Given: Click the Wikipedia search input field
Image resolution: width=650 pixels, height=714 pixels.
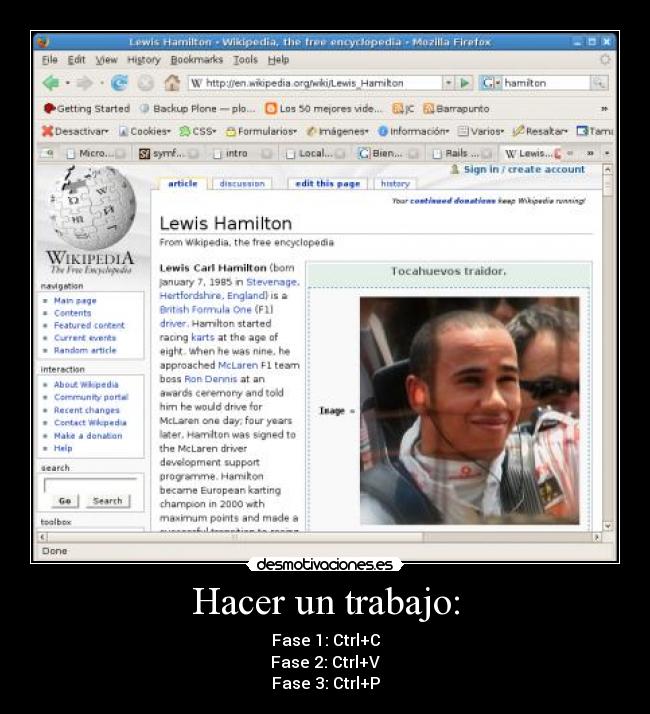Looking at the screenshot, I should [x=90, y=485].
